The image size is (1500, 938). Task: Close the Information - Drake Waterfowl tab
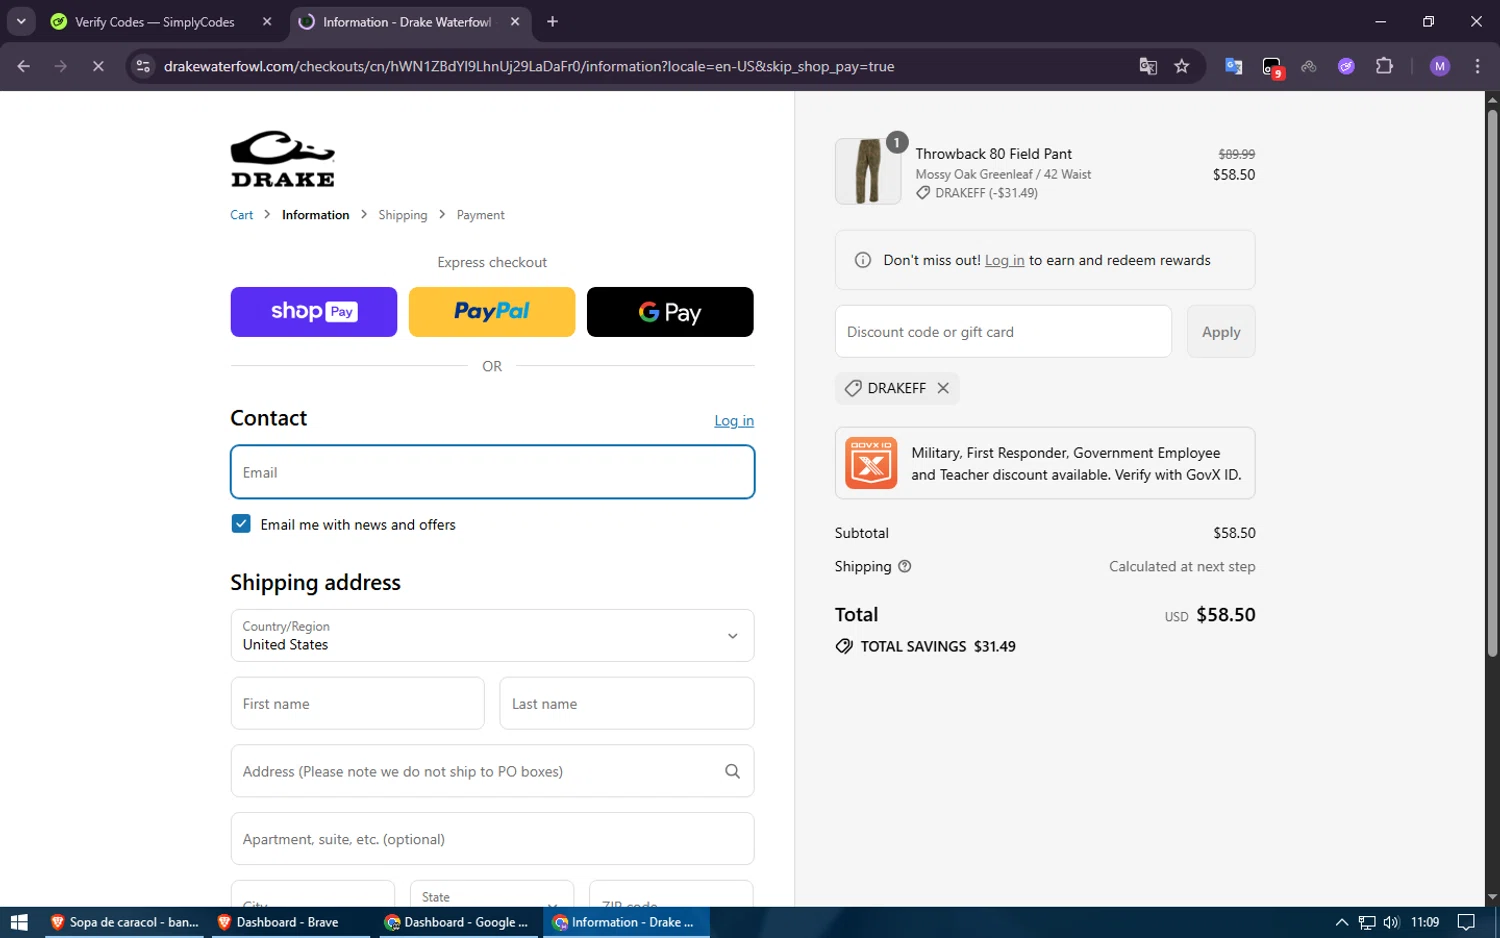coord(515,22)
